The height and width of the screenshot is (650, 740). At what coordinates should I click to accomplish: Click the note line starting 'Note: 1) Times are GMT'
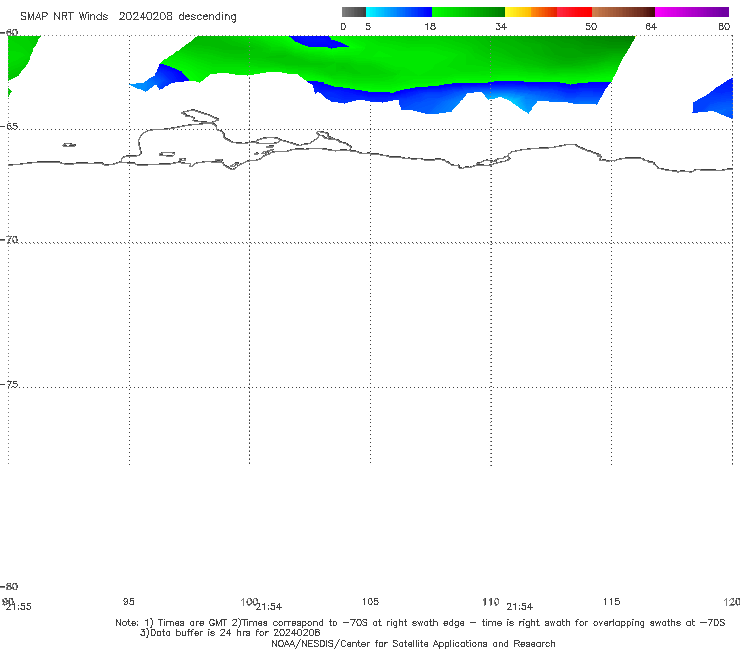tap(420, 623)
